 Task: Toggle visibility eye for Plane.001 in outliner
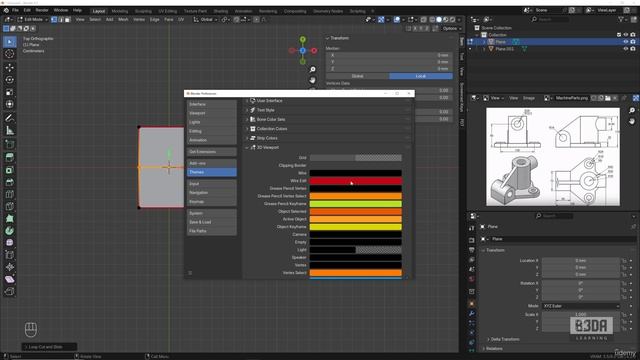click(x=626, y=49)
